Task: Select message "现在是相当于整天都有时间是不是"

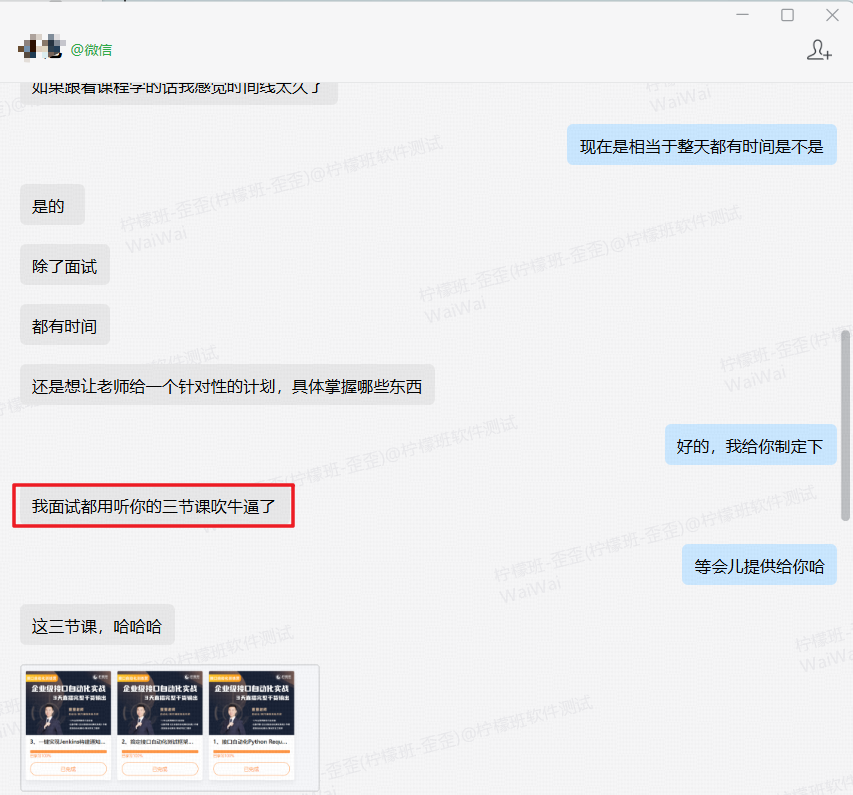Action: [x=701, y=145]
